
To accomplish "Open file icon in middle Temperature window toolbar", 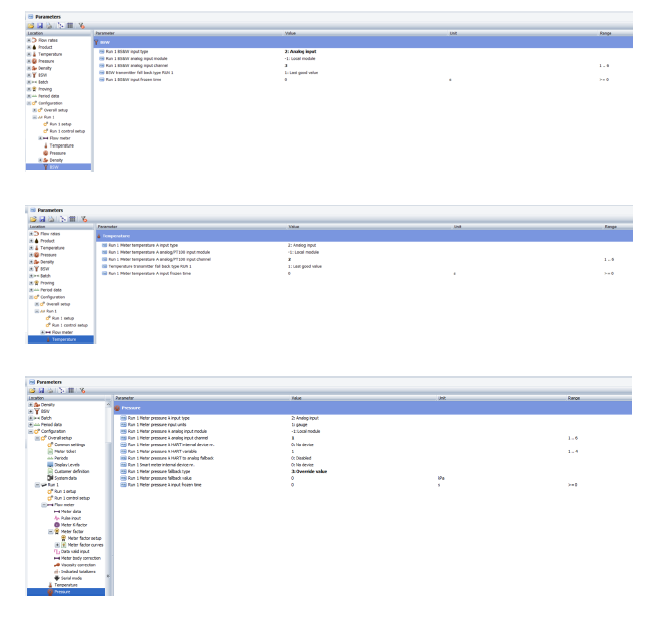I will [x=33, y=219].
